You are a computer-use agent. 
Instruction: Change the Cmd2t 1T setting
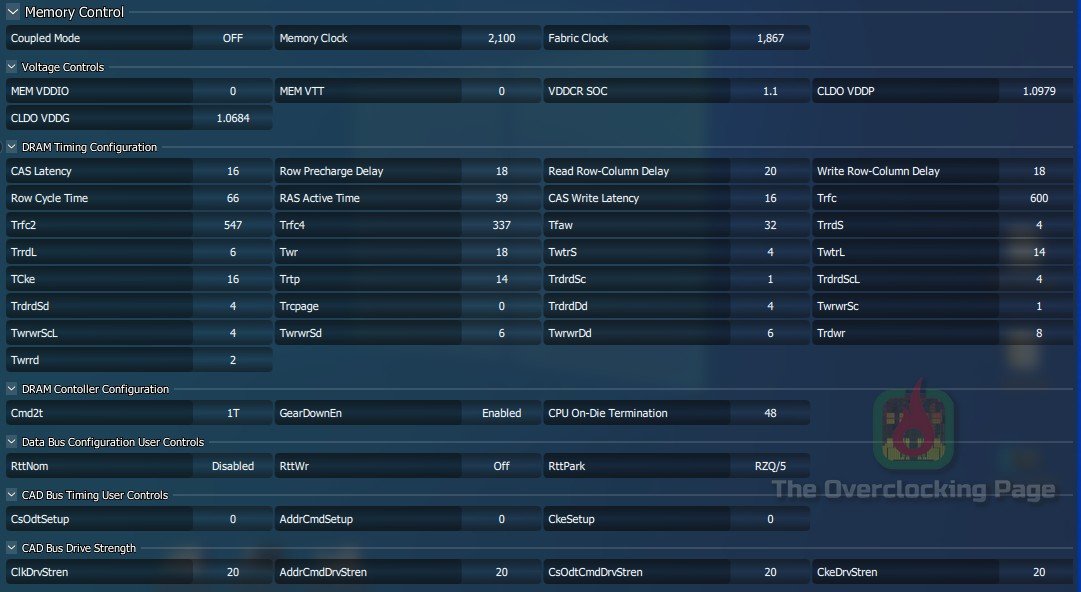coord(232,413)
